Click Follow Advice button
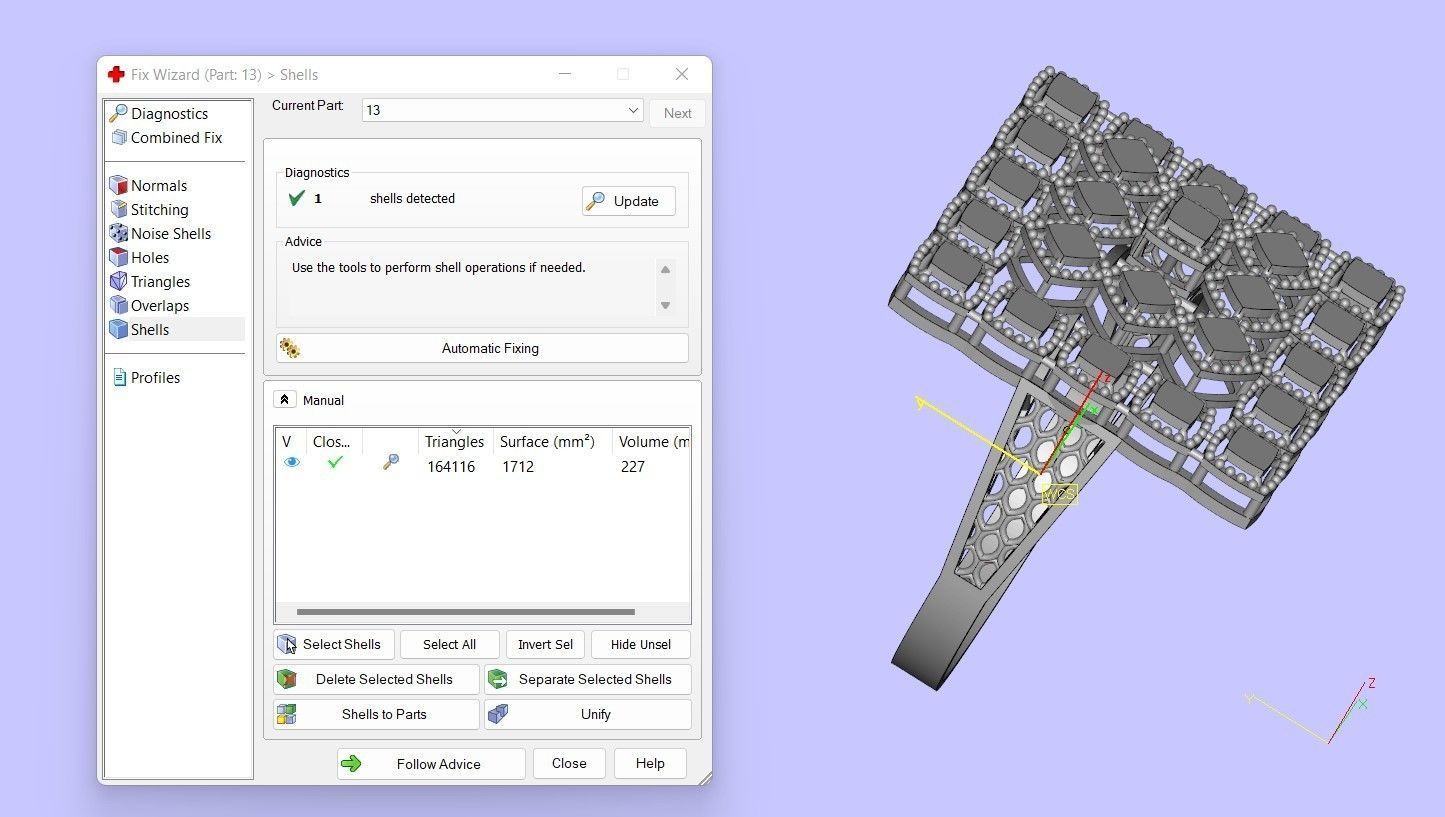 pos(431,764)
